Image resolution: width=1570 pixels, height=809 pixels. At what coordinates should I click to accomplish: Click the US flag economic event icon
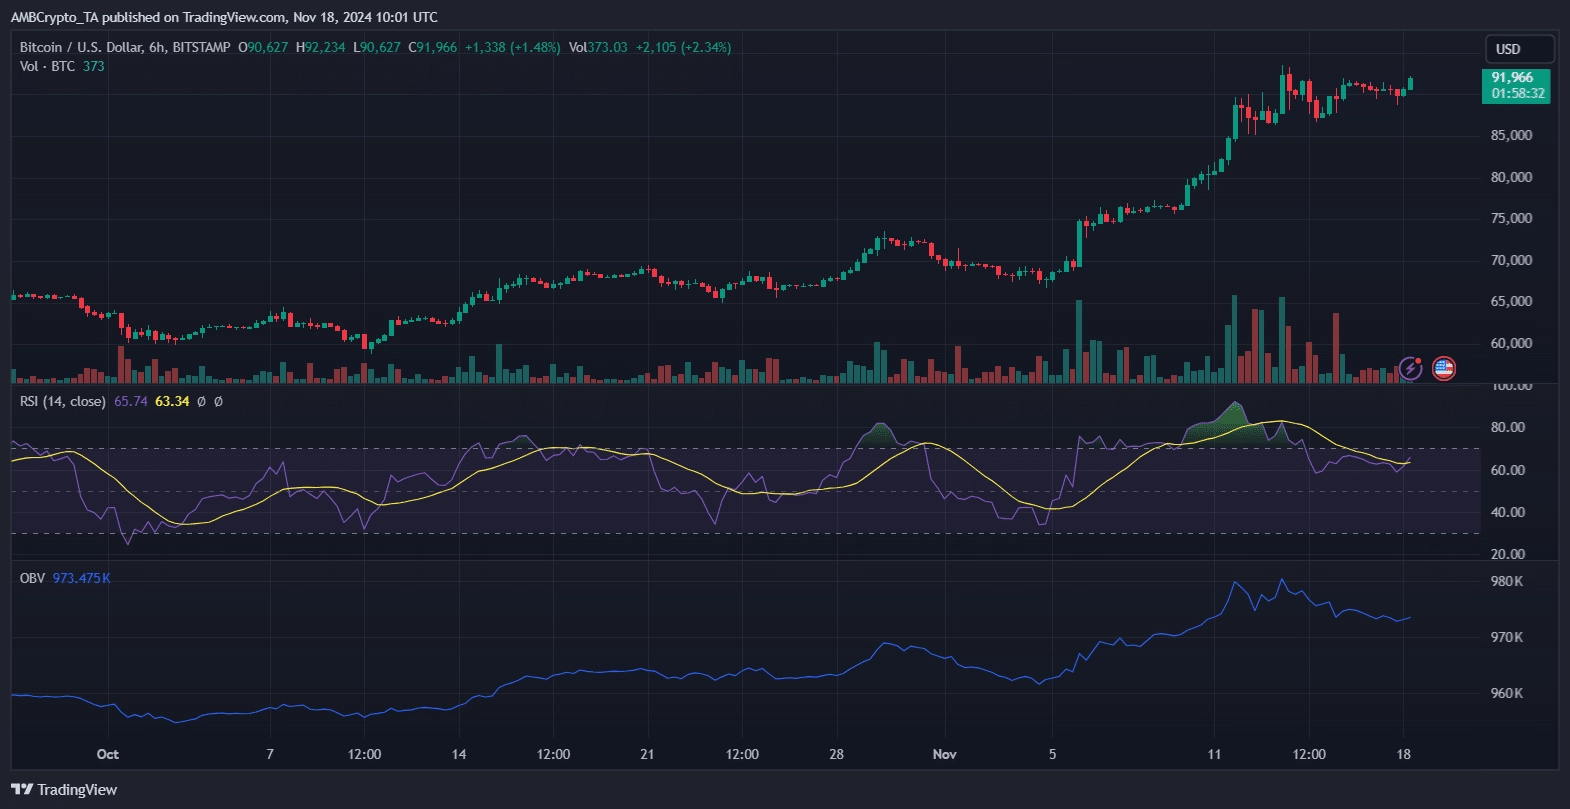coord(1443,368)
